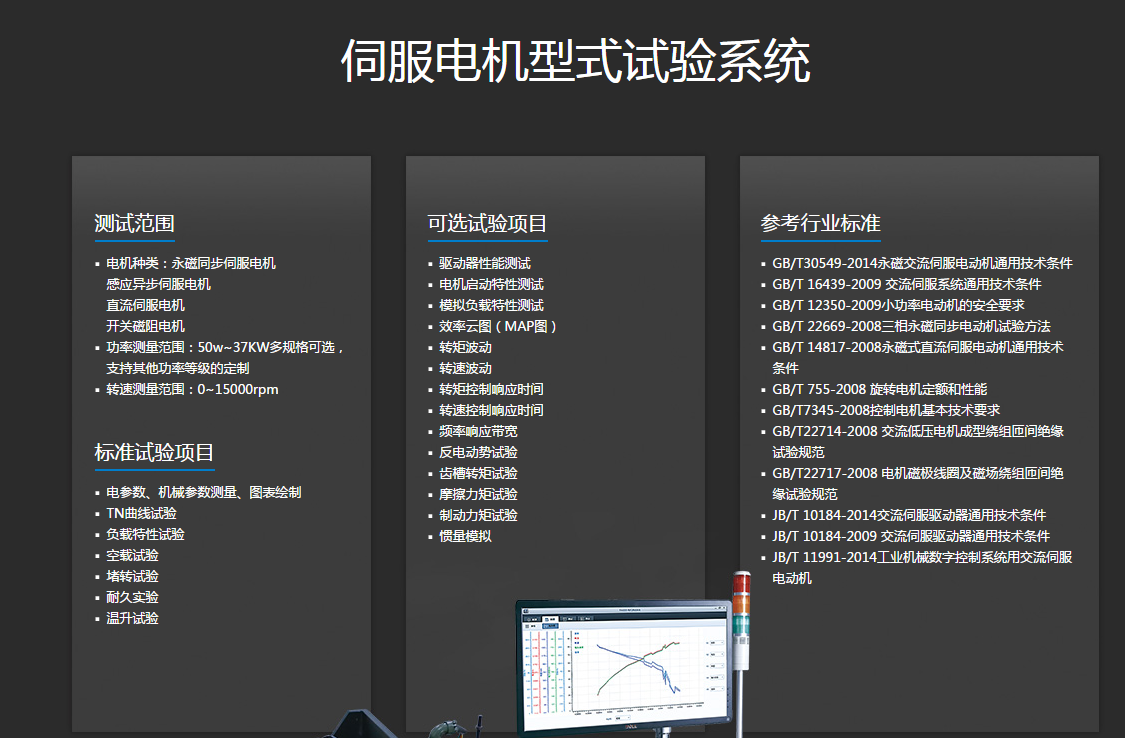Click the 堵转试验 list item
The image size is (1125, 738).
[132, 576]
